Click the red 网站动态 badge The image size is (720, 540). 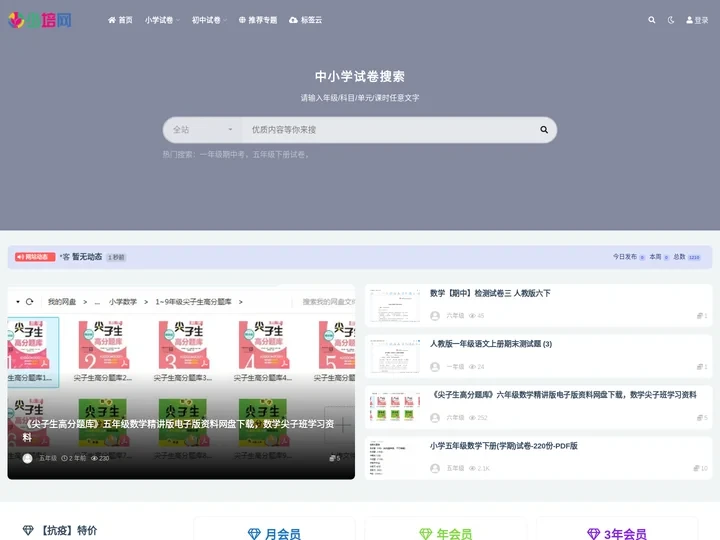click(35, 257)
